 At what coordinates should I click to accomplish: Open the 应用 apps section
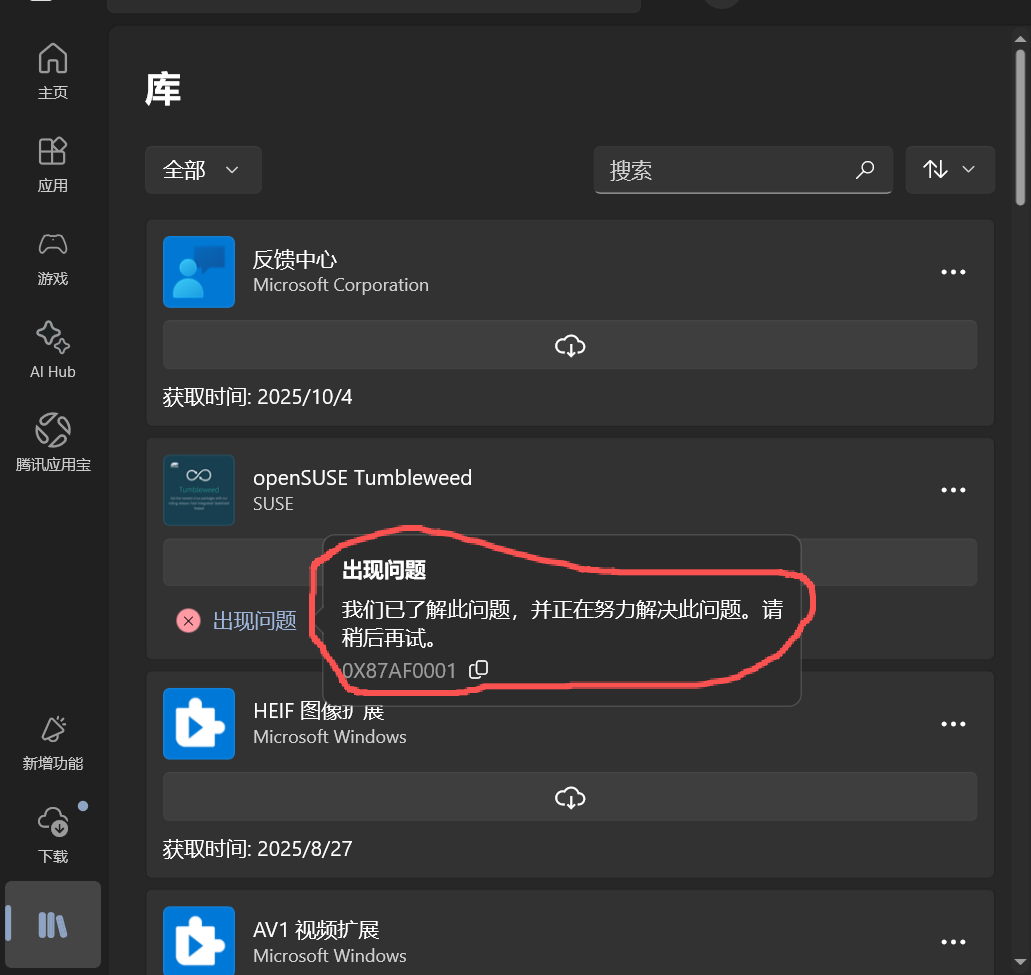click(x=53, y=164)
